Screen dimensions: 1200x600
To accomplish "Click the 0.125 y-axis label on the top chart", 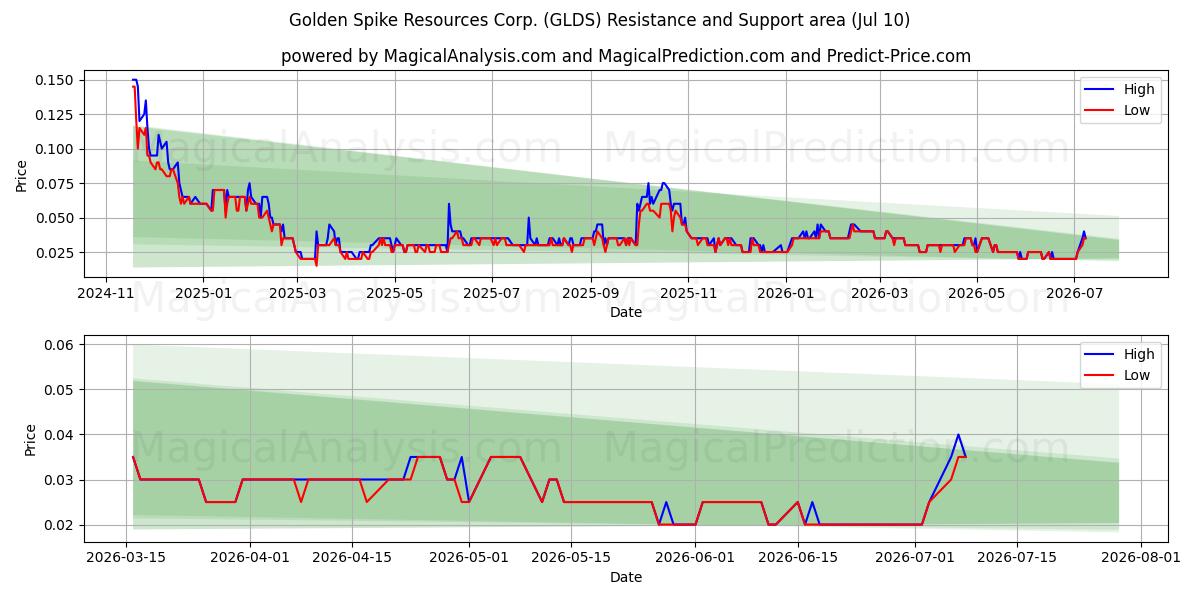I will tap(56, 115).
